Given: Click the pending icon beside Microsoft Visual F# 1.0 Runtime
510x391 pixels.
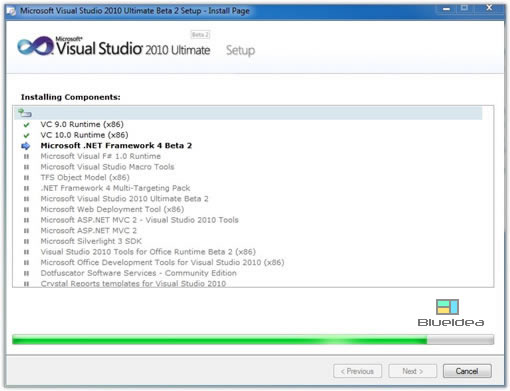Looking at the screenshot, I should tap(26, 156).
